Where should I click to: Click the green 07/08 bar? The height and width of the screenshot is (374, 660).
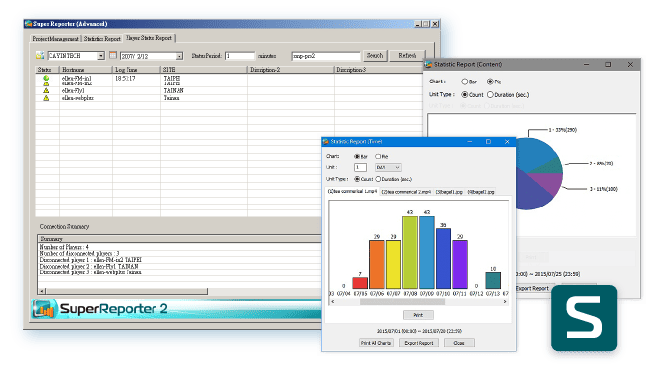coord(410,252)
